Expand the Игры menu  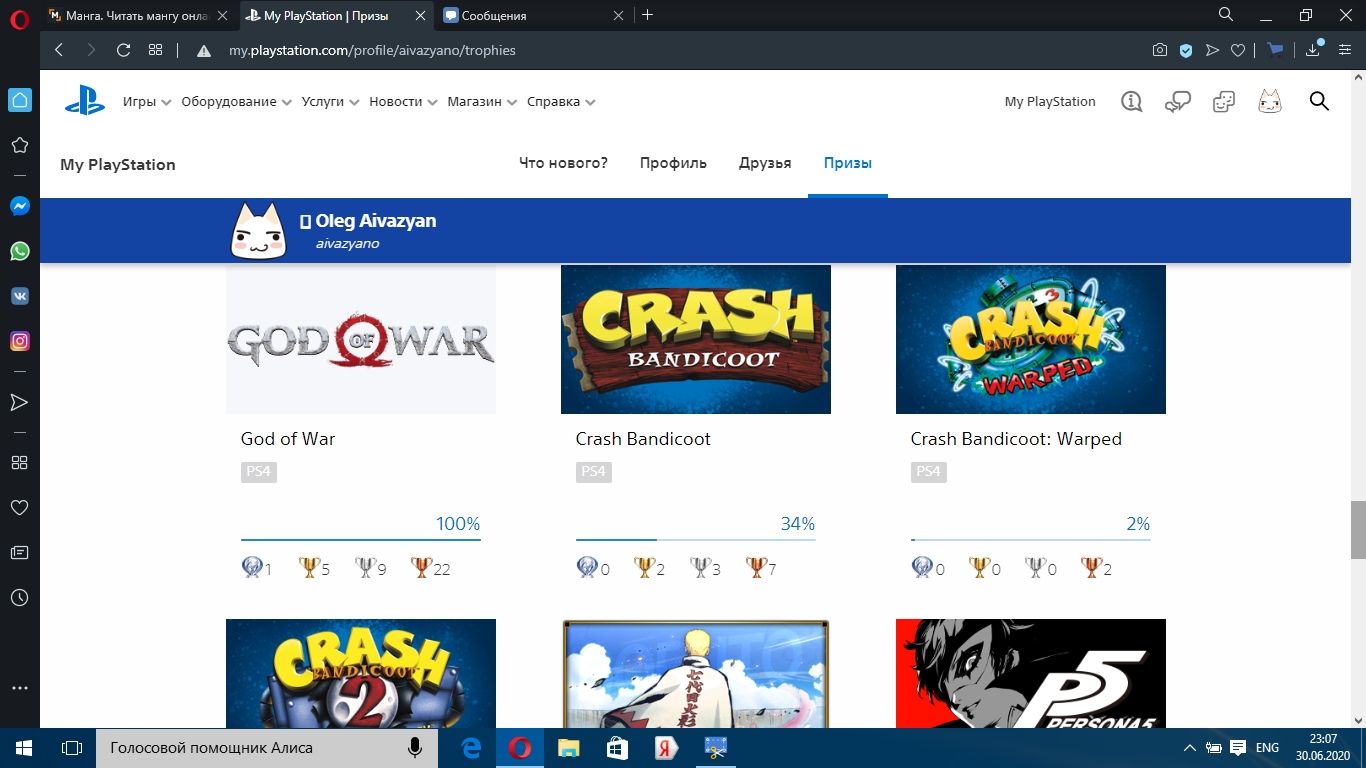[x=147, y=102]
